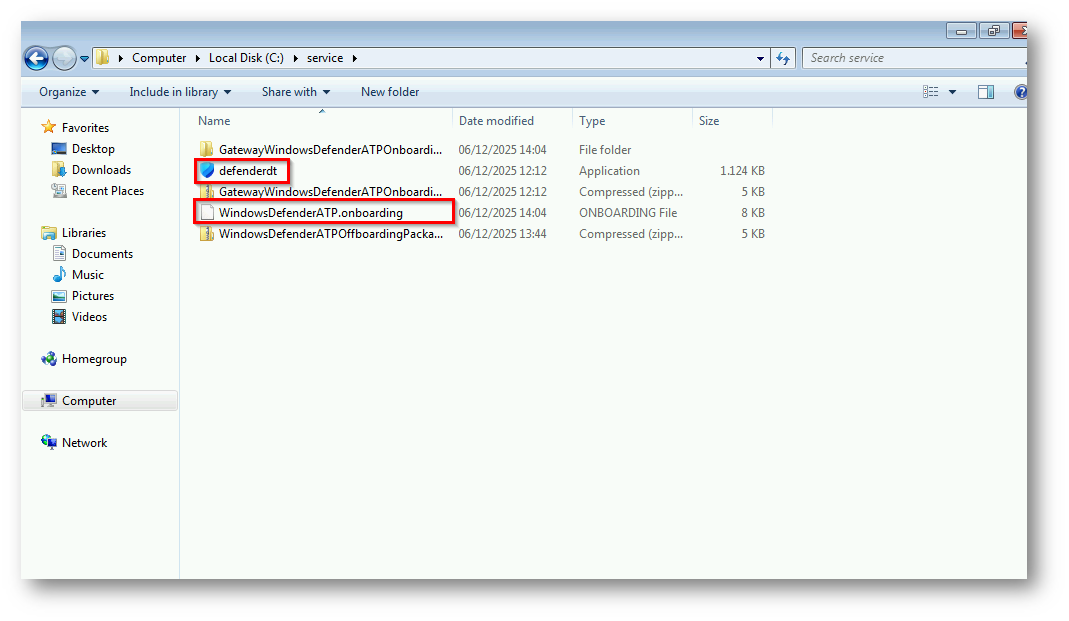Sort by the Date modified column header

[496, 121]
